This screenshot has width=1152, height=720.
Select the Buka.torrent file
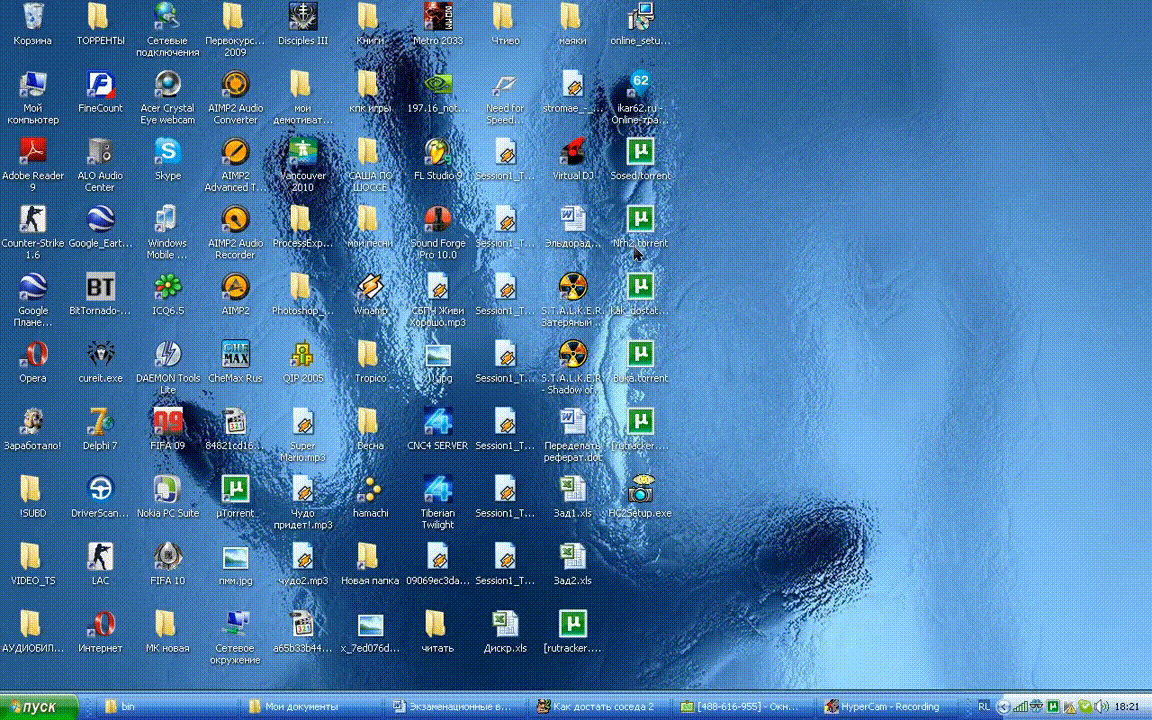[x=640, y=355]
